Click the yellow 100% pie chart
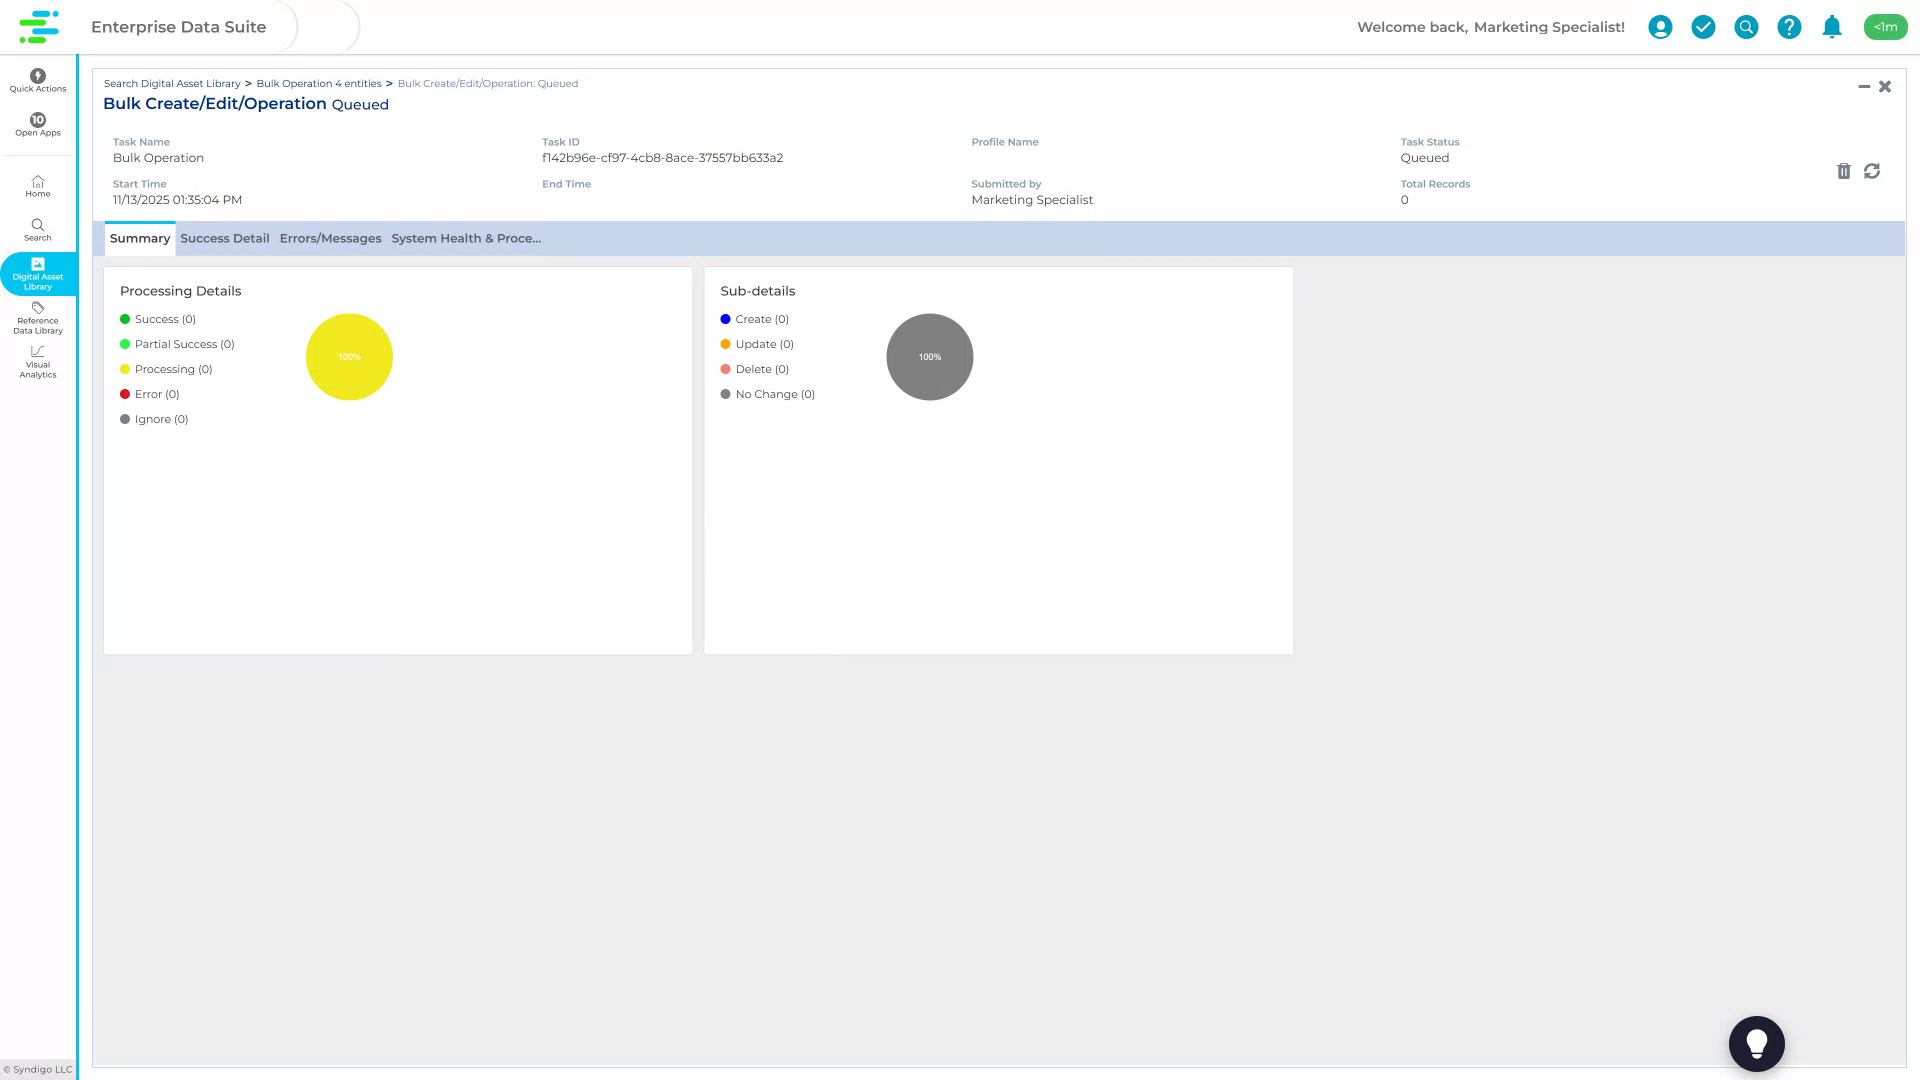The width and height of the screenshot is (1920, 1080). click(x=349, y=356)
